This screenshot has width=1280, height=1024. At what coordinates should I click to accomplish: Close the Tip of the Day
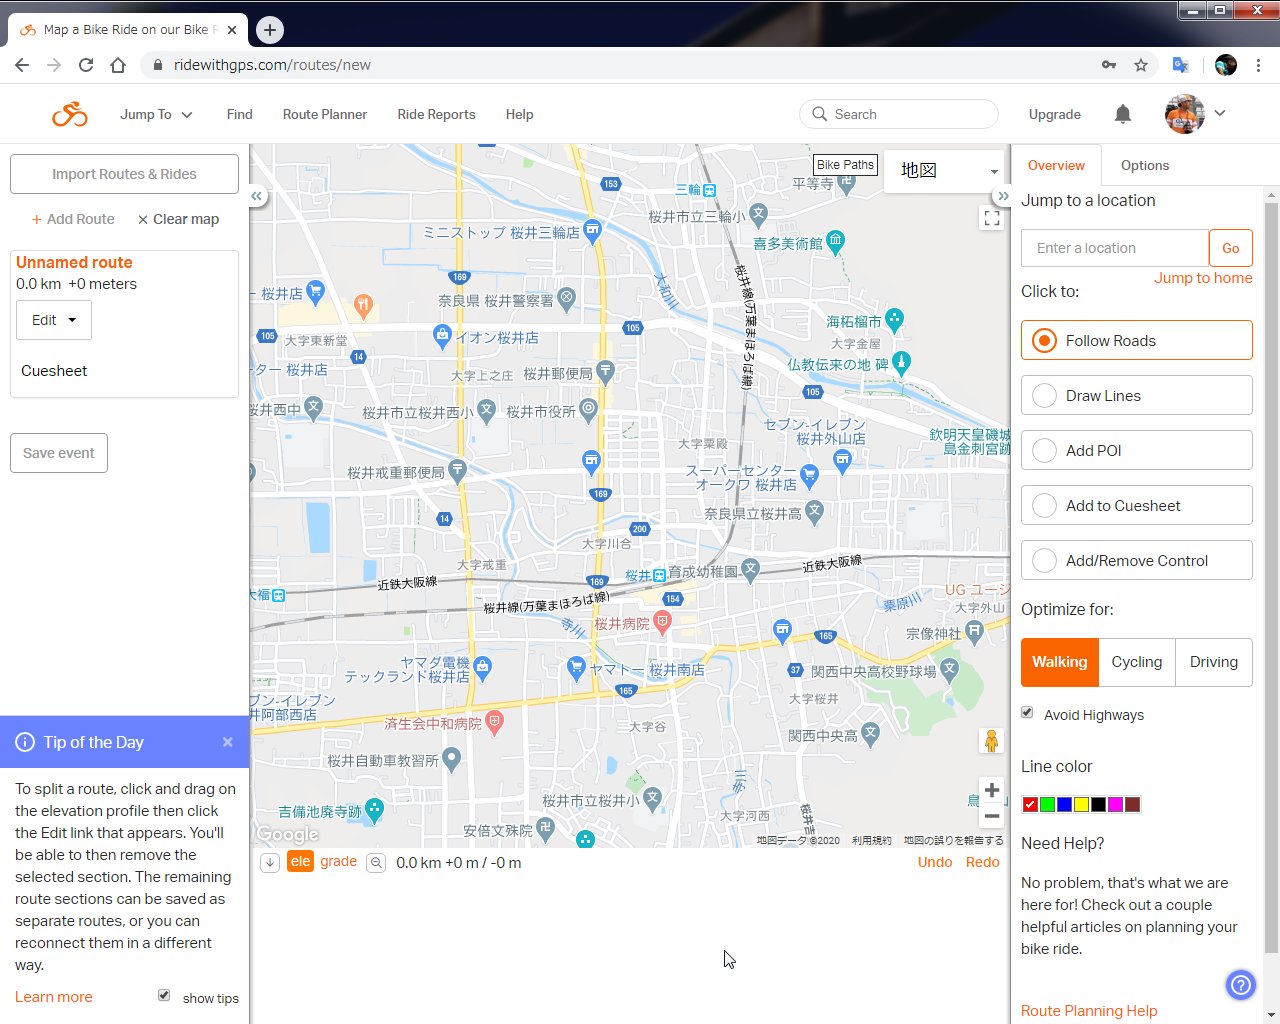pos(228,742)
